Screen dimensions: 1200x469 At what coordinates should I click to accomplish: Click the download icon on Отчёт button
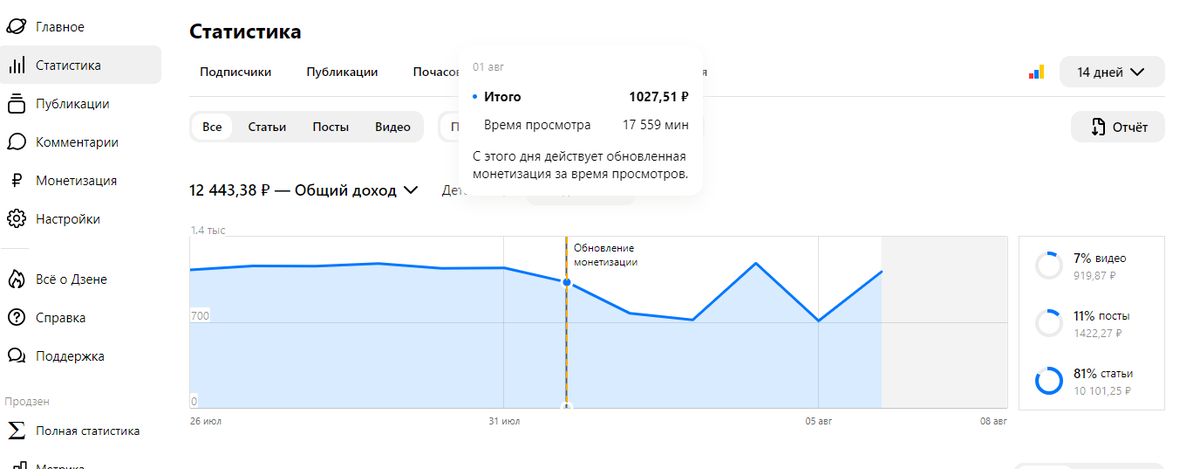click(1097, 127)
